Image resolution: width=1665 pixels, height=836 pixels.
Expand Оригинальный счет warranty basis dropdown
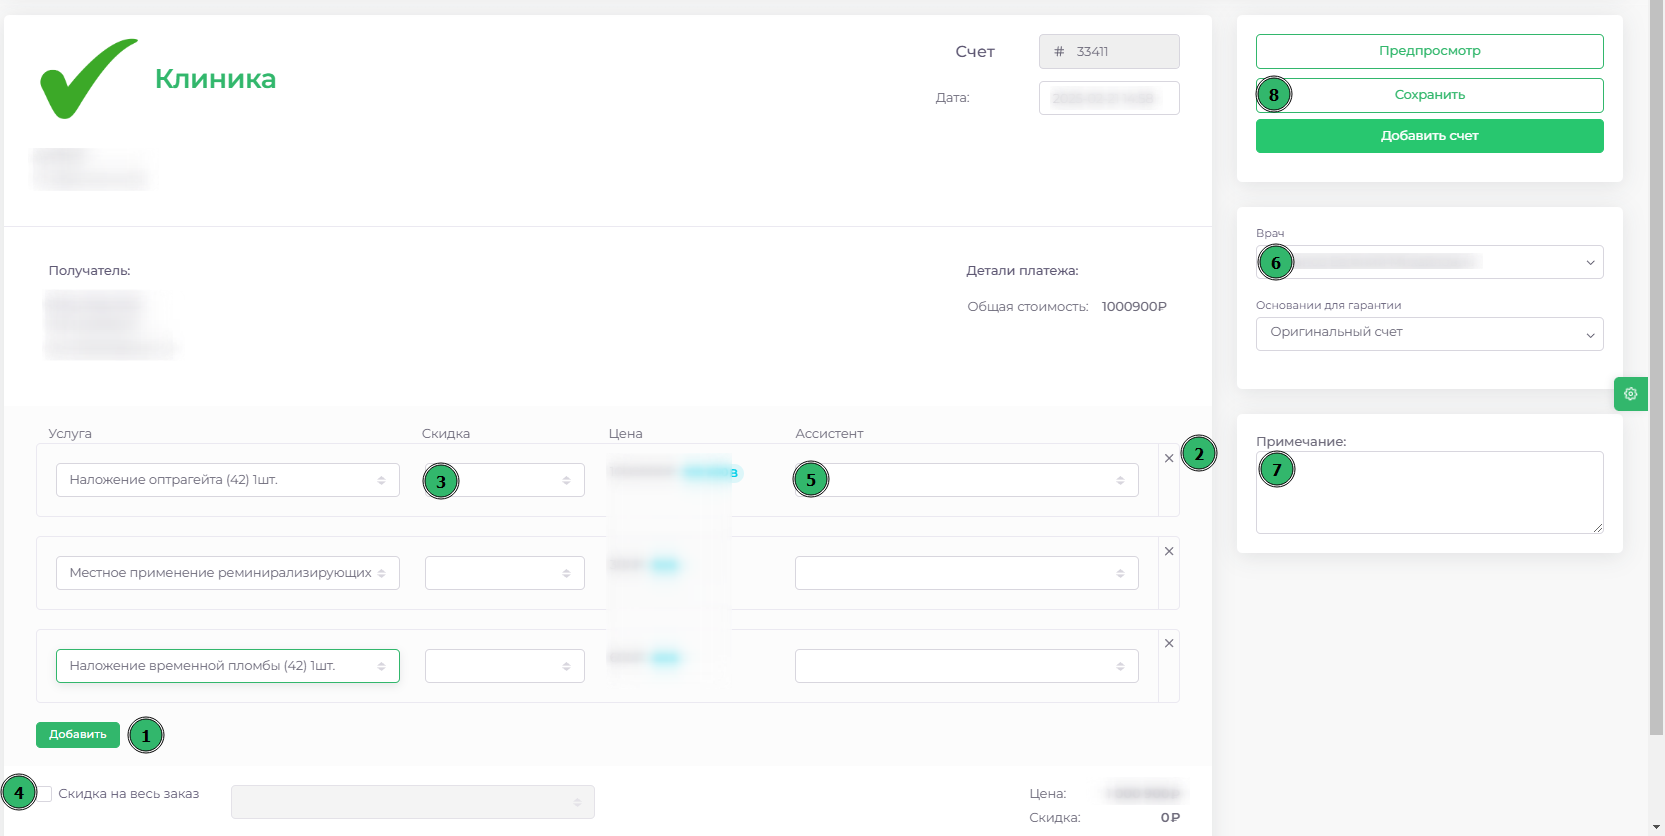coord(1430,334)
